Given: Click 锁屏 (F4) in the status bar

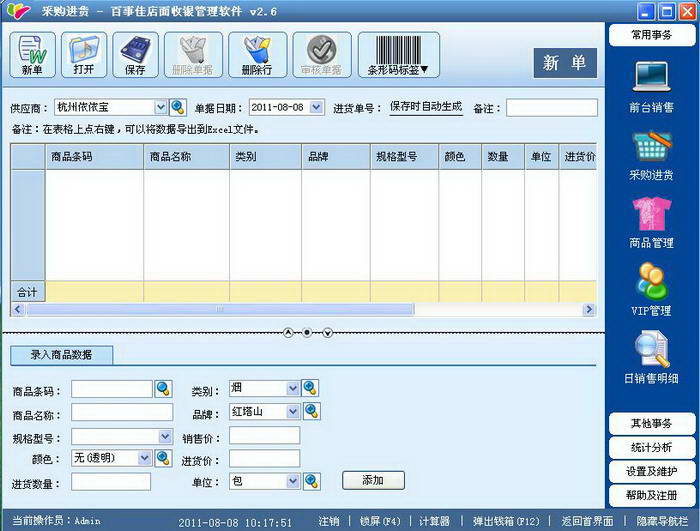Looking at the screenshot, I should (380, 521).
